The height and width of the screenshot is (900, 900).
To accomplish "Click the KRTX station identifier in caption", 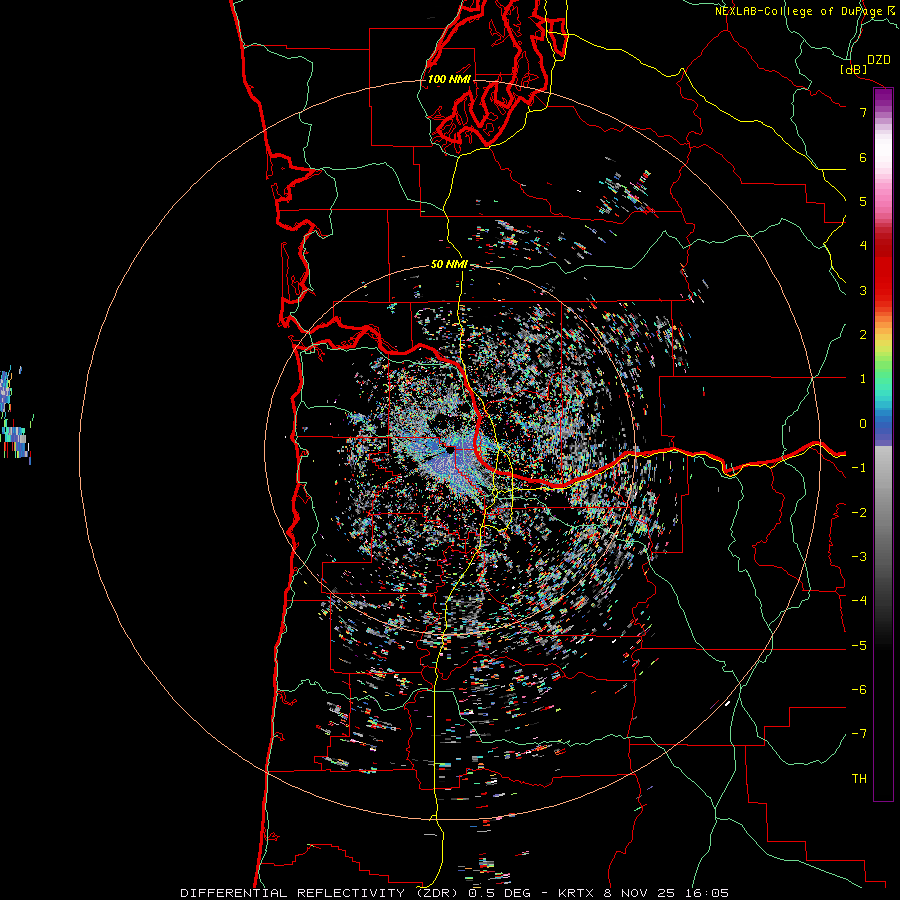I will tap(577, 893).
